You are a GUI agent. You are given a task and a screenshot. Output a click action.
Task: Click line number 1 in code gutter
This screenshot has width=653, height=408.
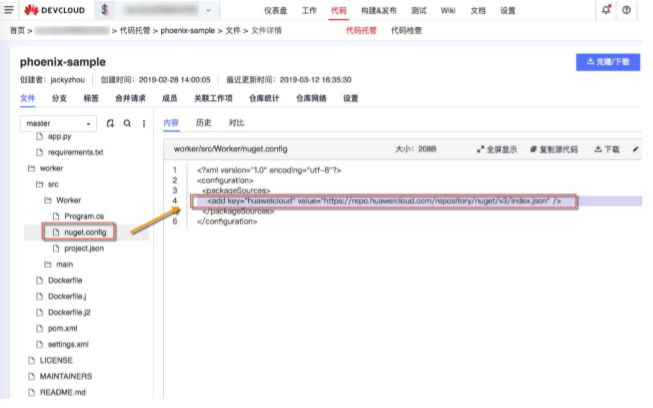175,170
